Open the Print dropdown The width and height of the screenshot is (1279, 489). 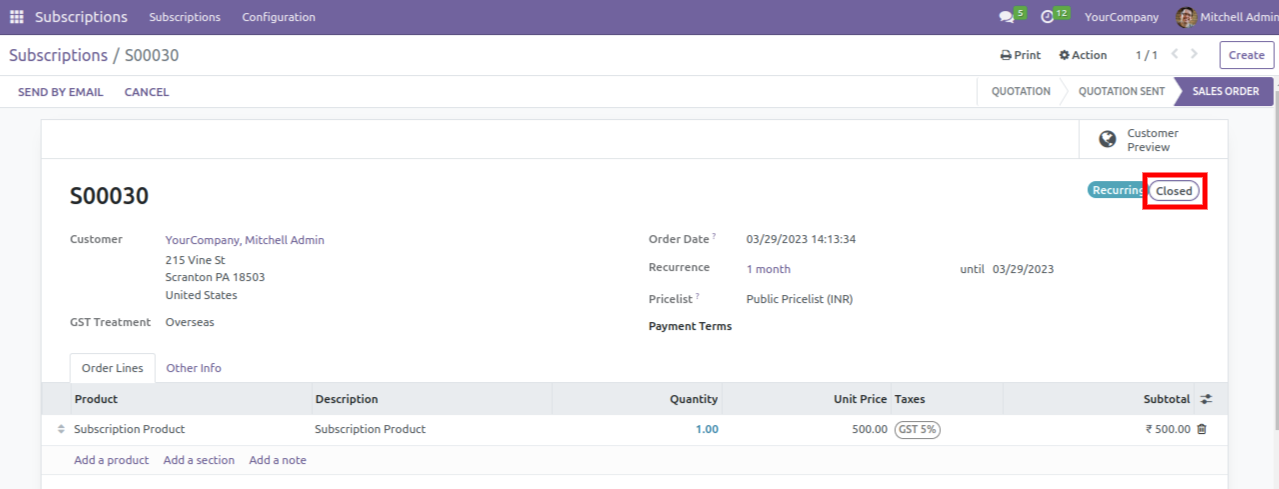tap(1020, 55)
